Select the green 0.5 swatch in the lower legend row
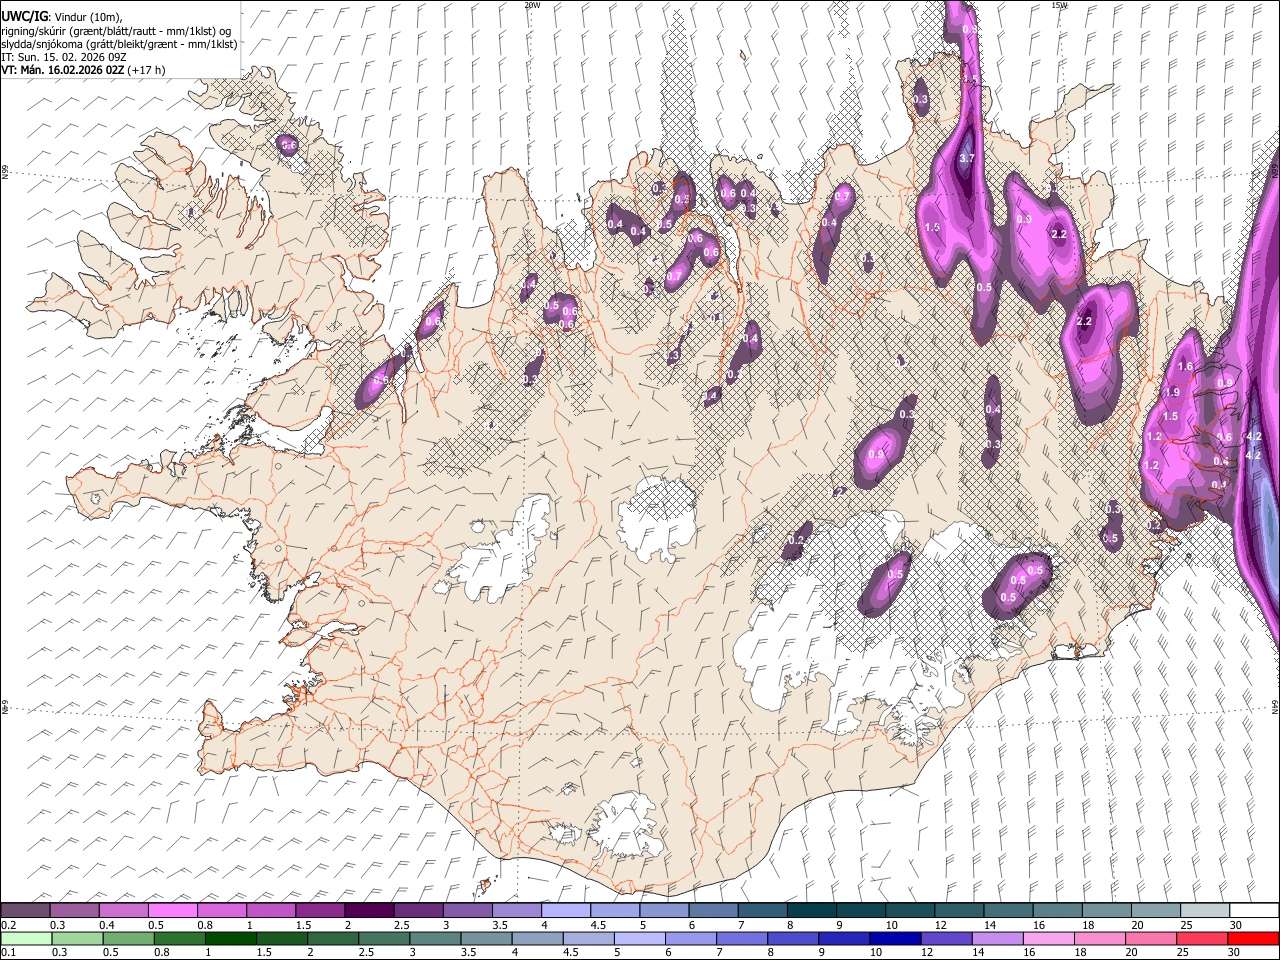Screen dimensions: 1280x960 128,939
